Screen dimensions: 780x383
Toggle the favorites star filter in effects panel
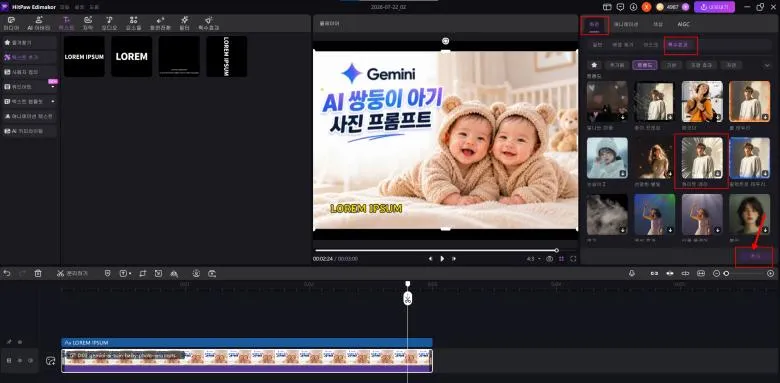pyautogui.click(x=594, y=65)
